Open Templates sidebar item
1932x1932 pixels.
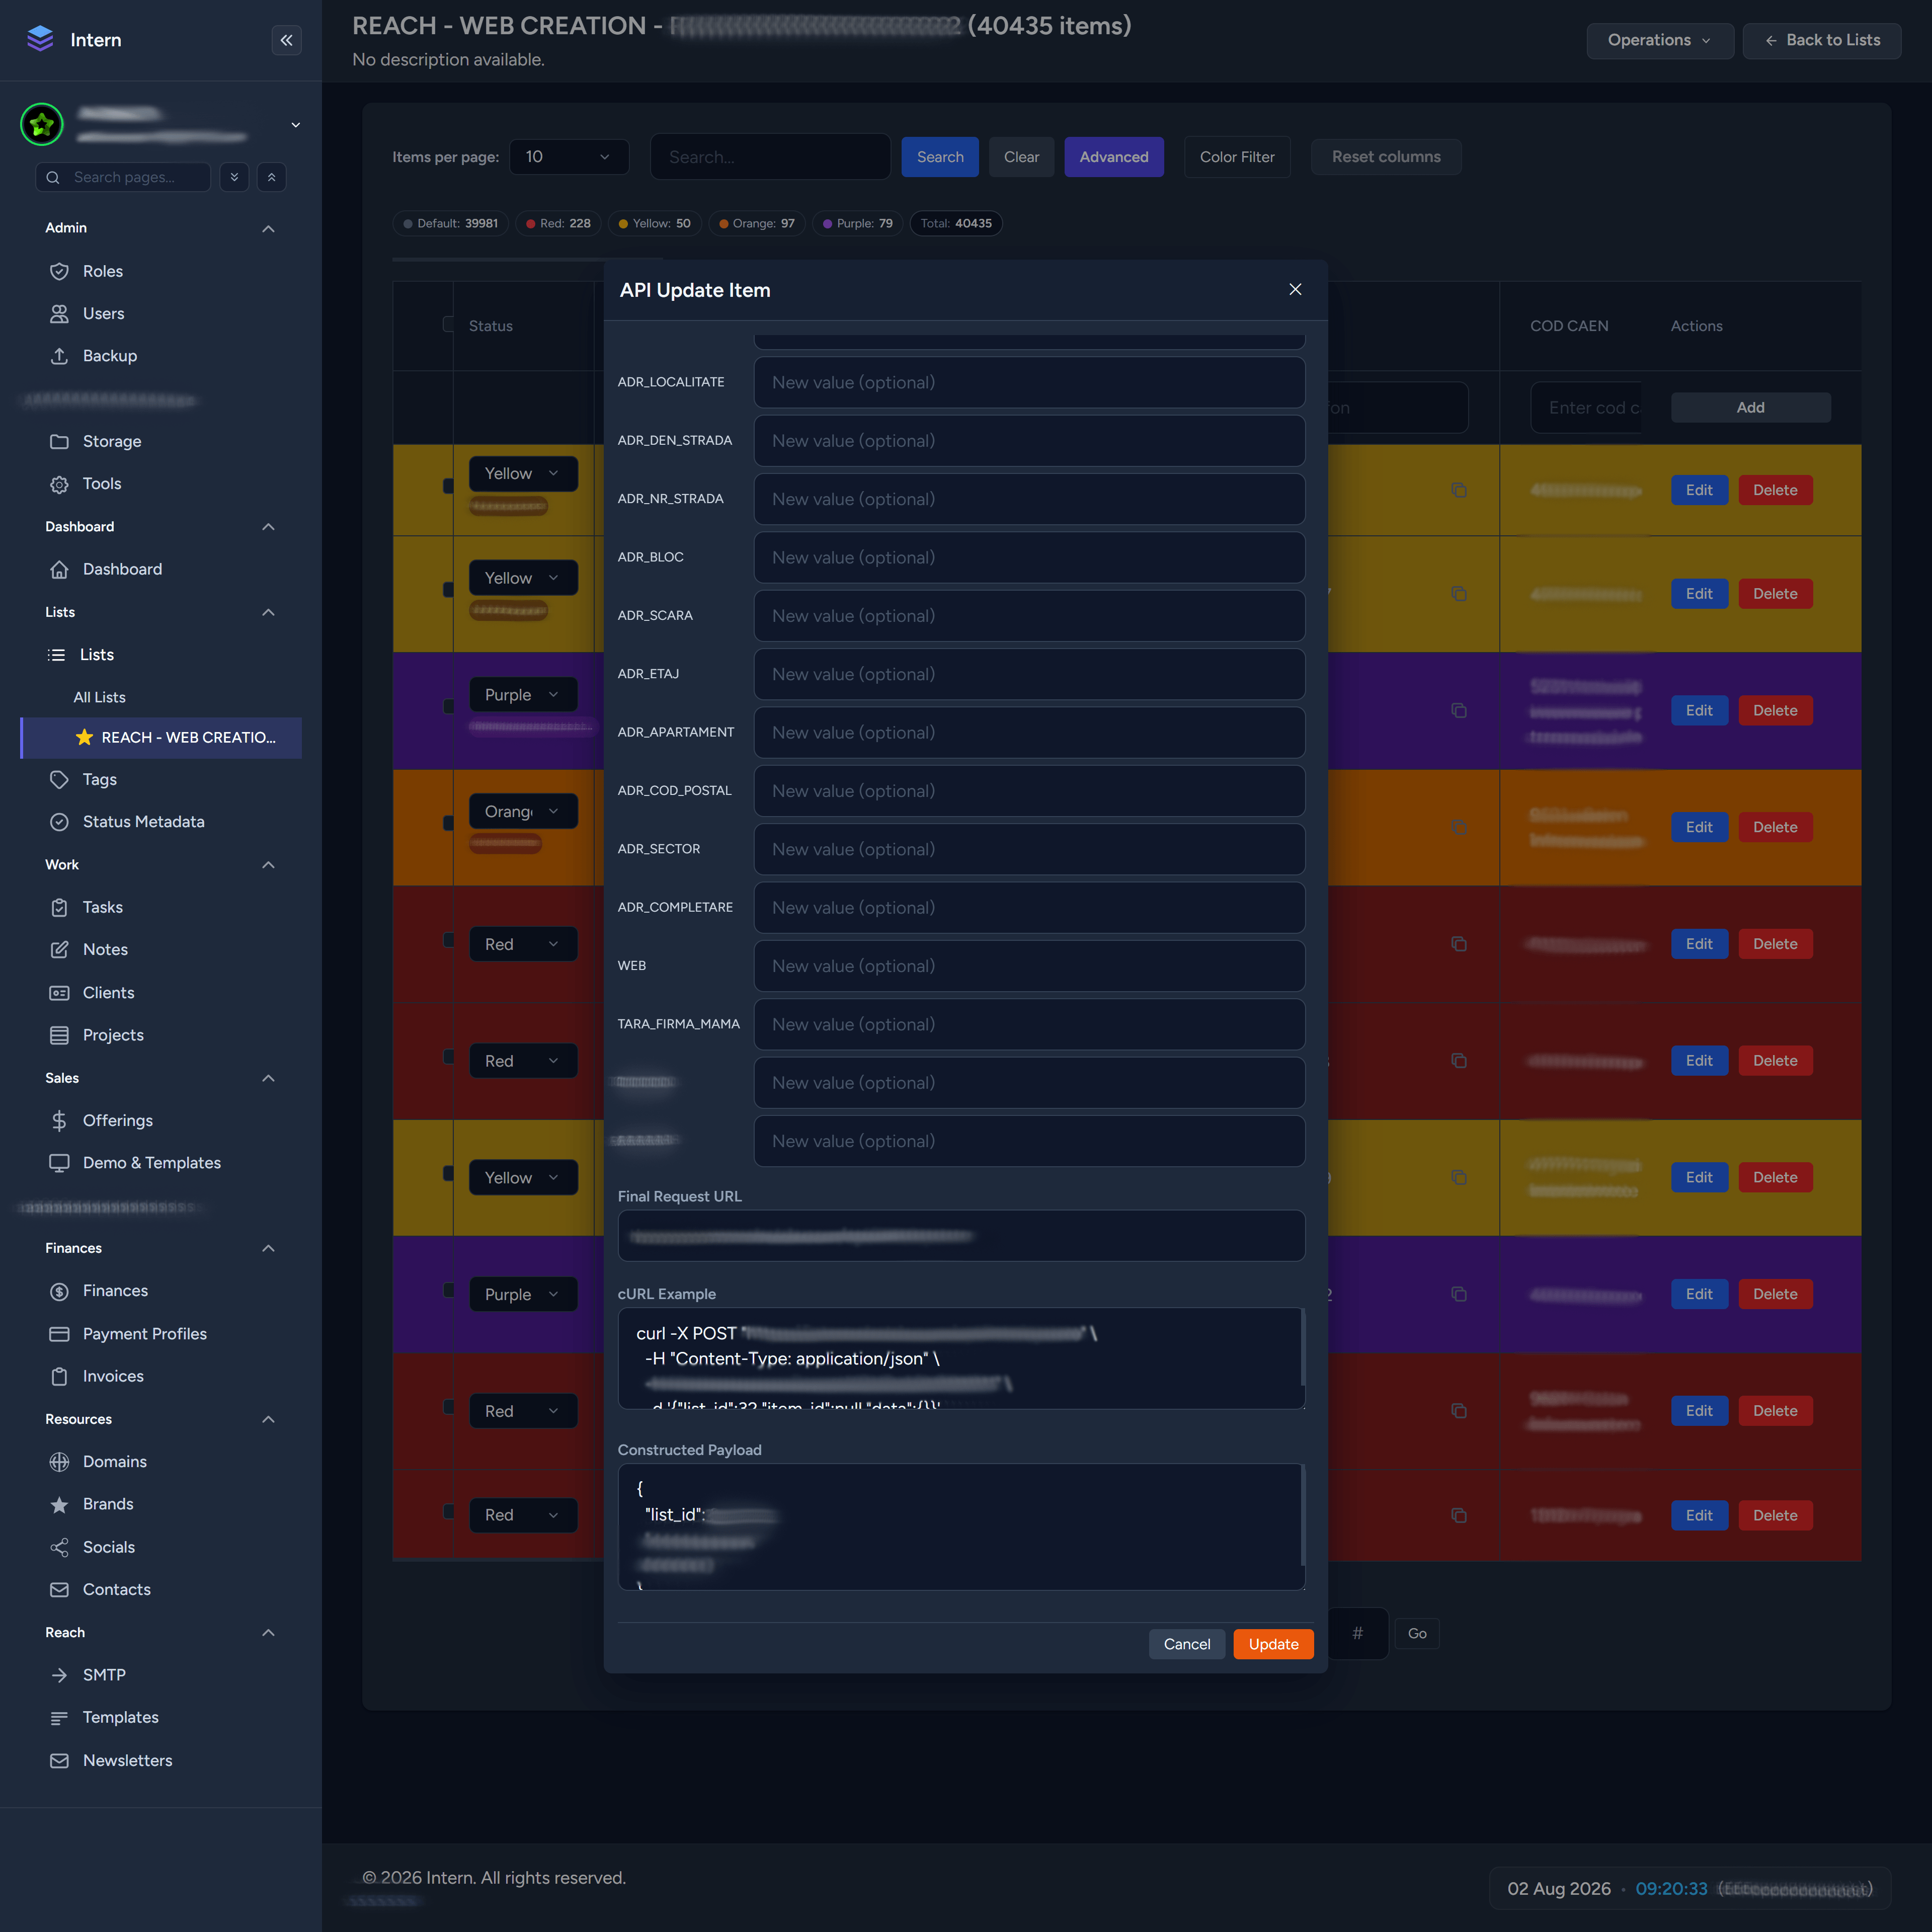(x=120, y=1717)
